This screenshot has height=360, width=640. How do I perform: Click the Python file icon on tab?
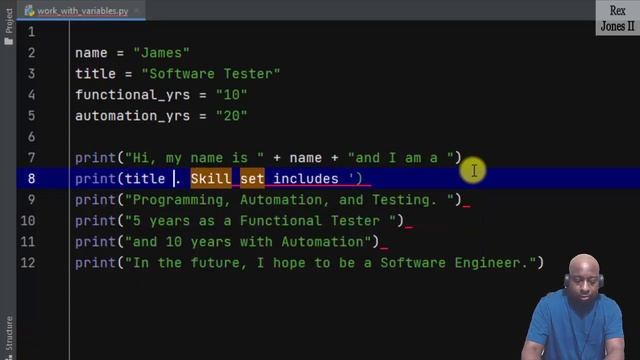29,11
